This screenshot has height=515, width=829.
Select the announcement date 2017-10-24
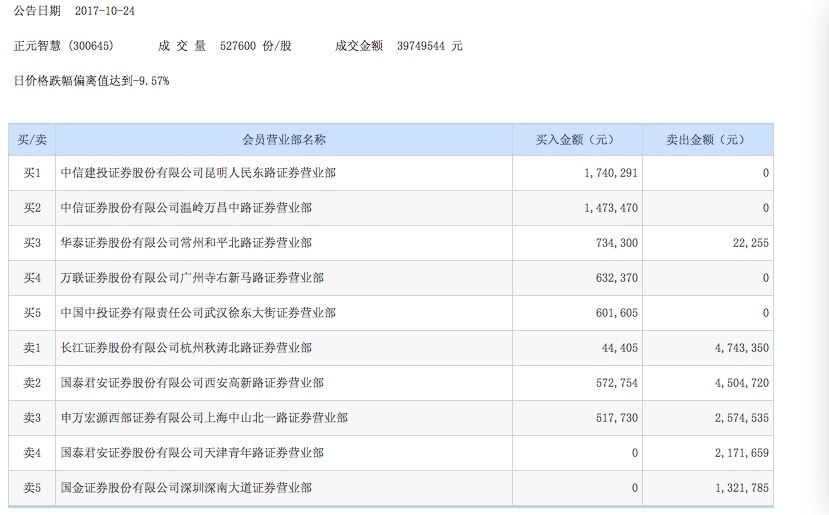coord(105,11)
